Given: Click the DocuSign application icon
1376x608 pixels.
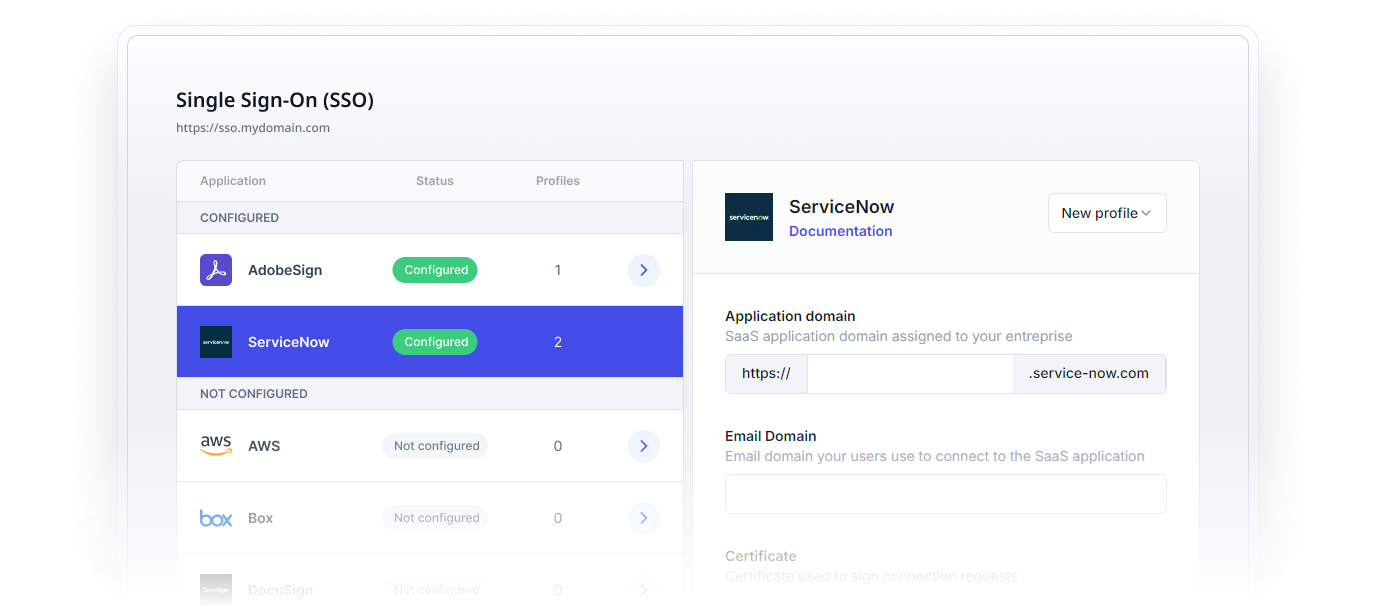Looking at the screenshot, I should pyautogui.click(x=215, y=589).
